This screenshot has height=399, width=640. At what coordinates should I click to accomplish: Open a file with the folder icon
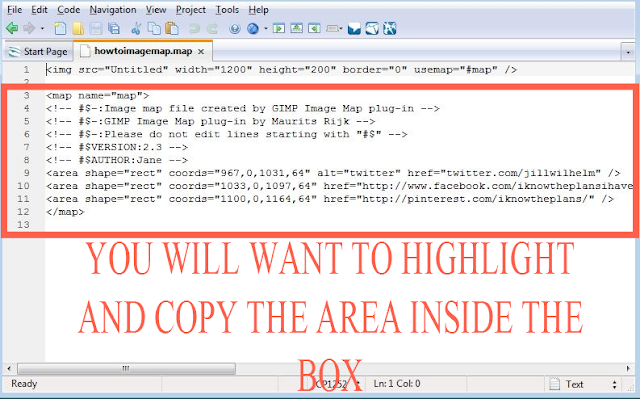[x=78, y=29]
